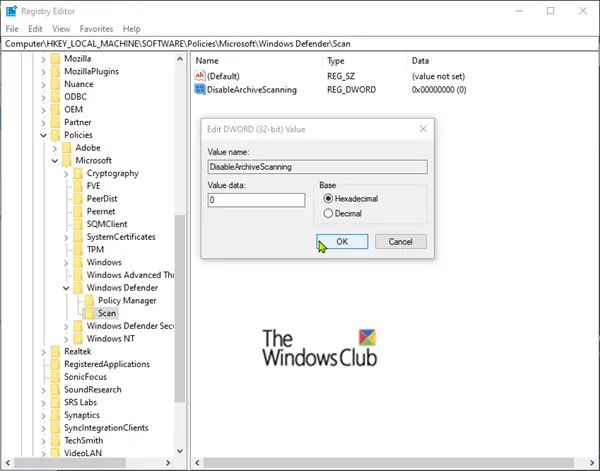Select the Cryptography folder icon

coord(78,173)
